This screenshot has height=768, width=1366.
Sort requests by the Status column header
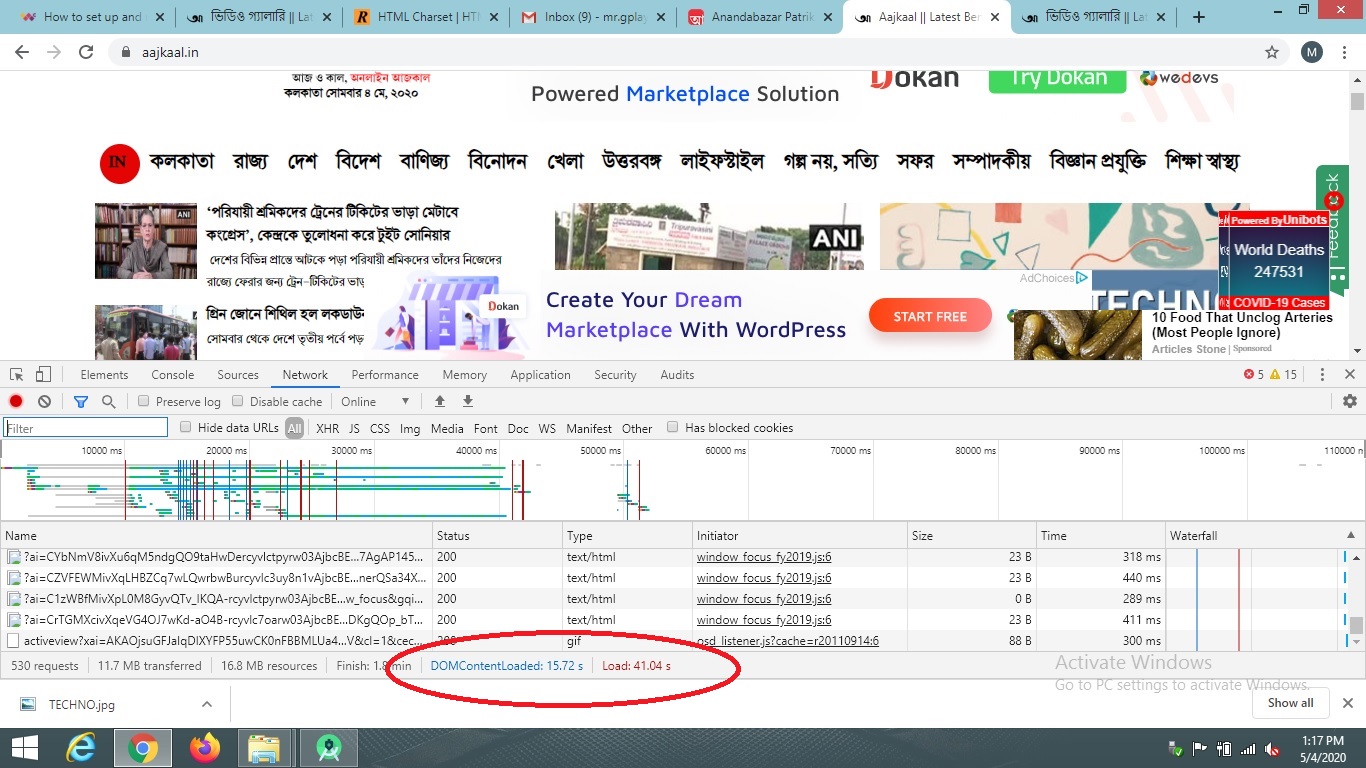(x=497, y=536)
